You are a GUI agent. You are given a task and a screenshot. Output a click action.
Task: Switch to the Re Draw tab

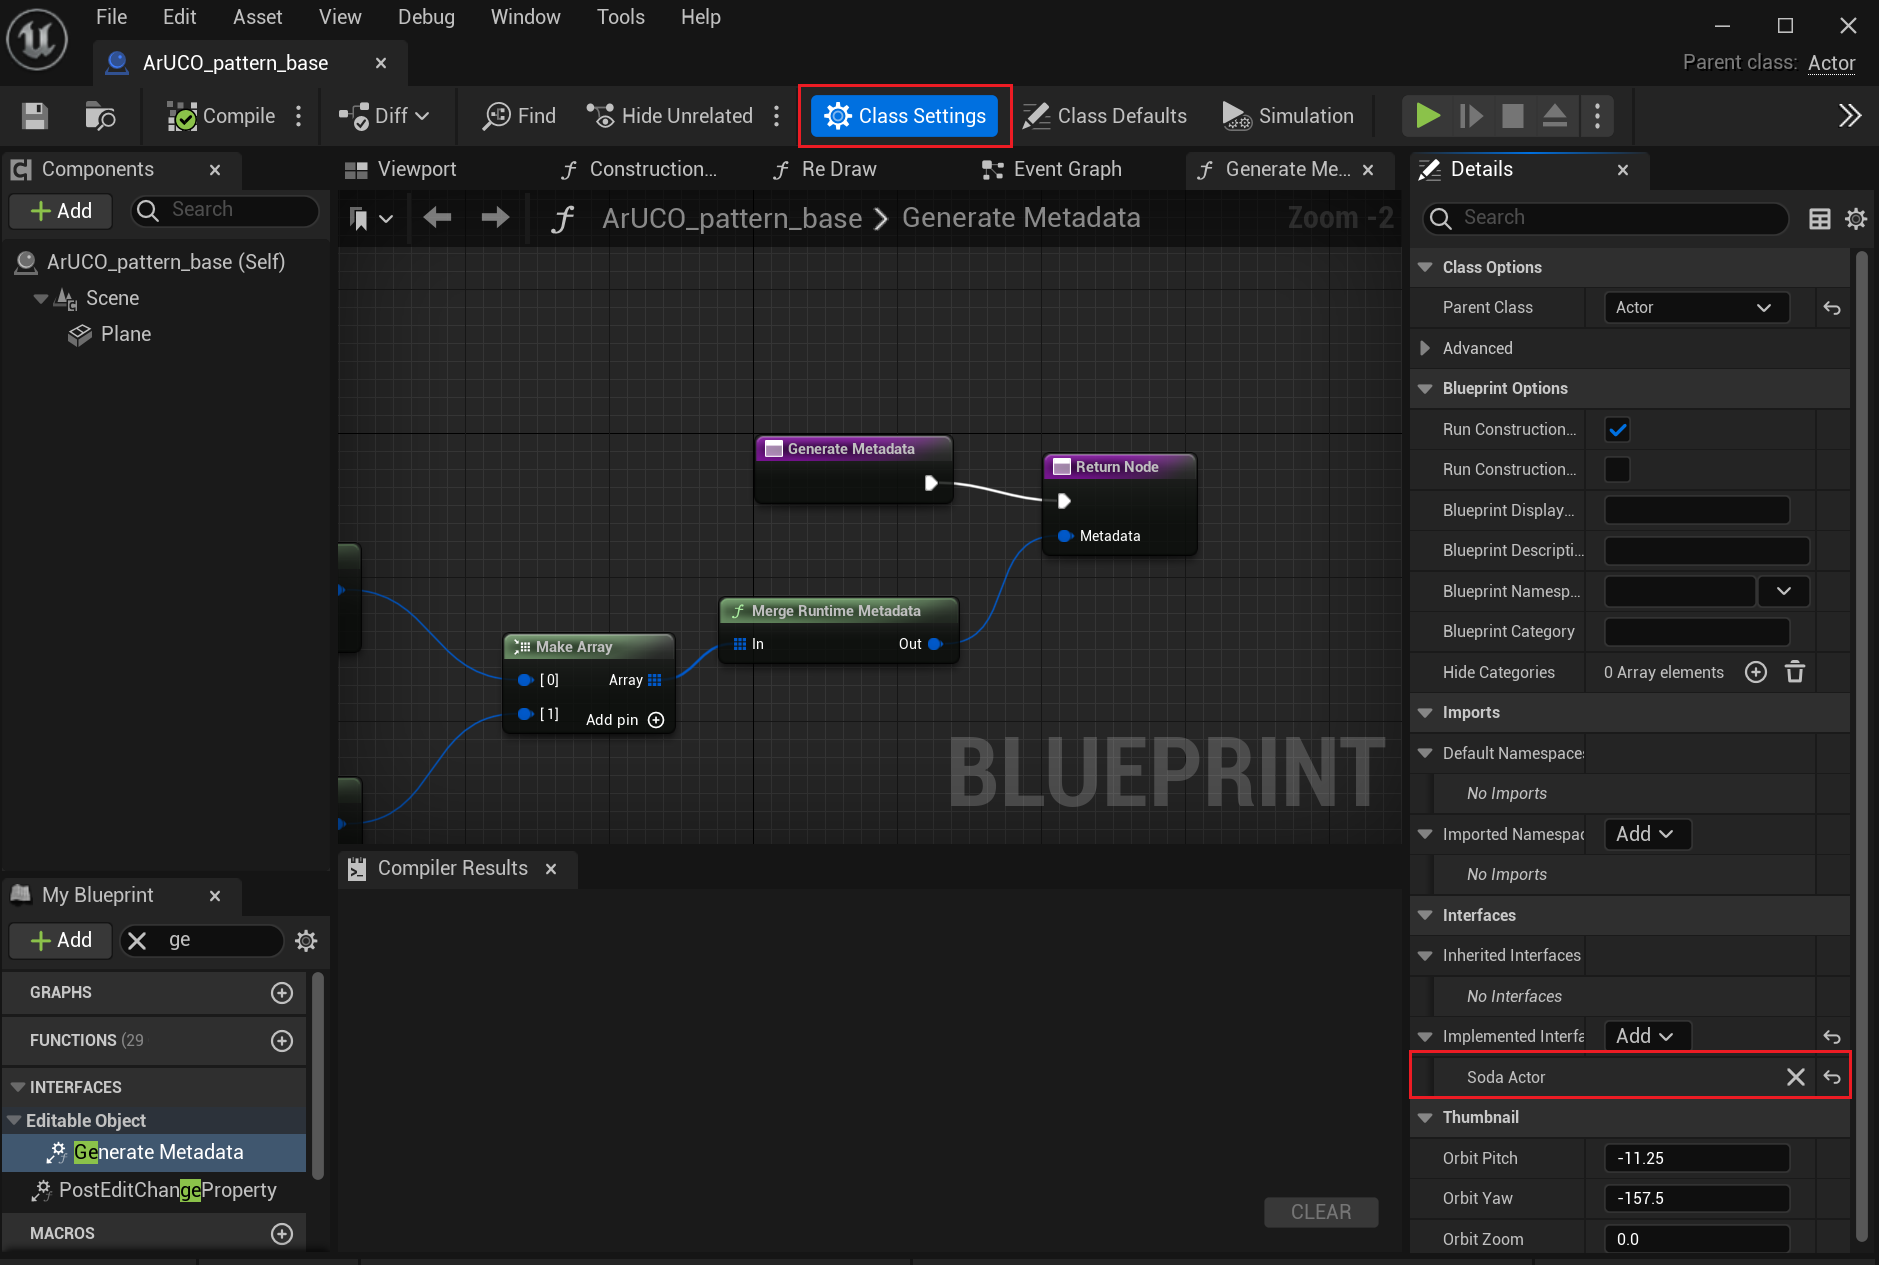click(x=825, y=169)
